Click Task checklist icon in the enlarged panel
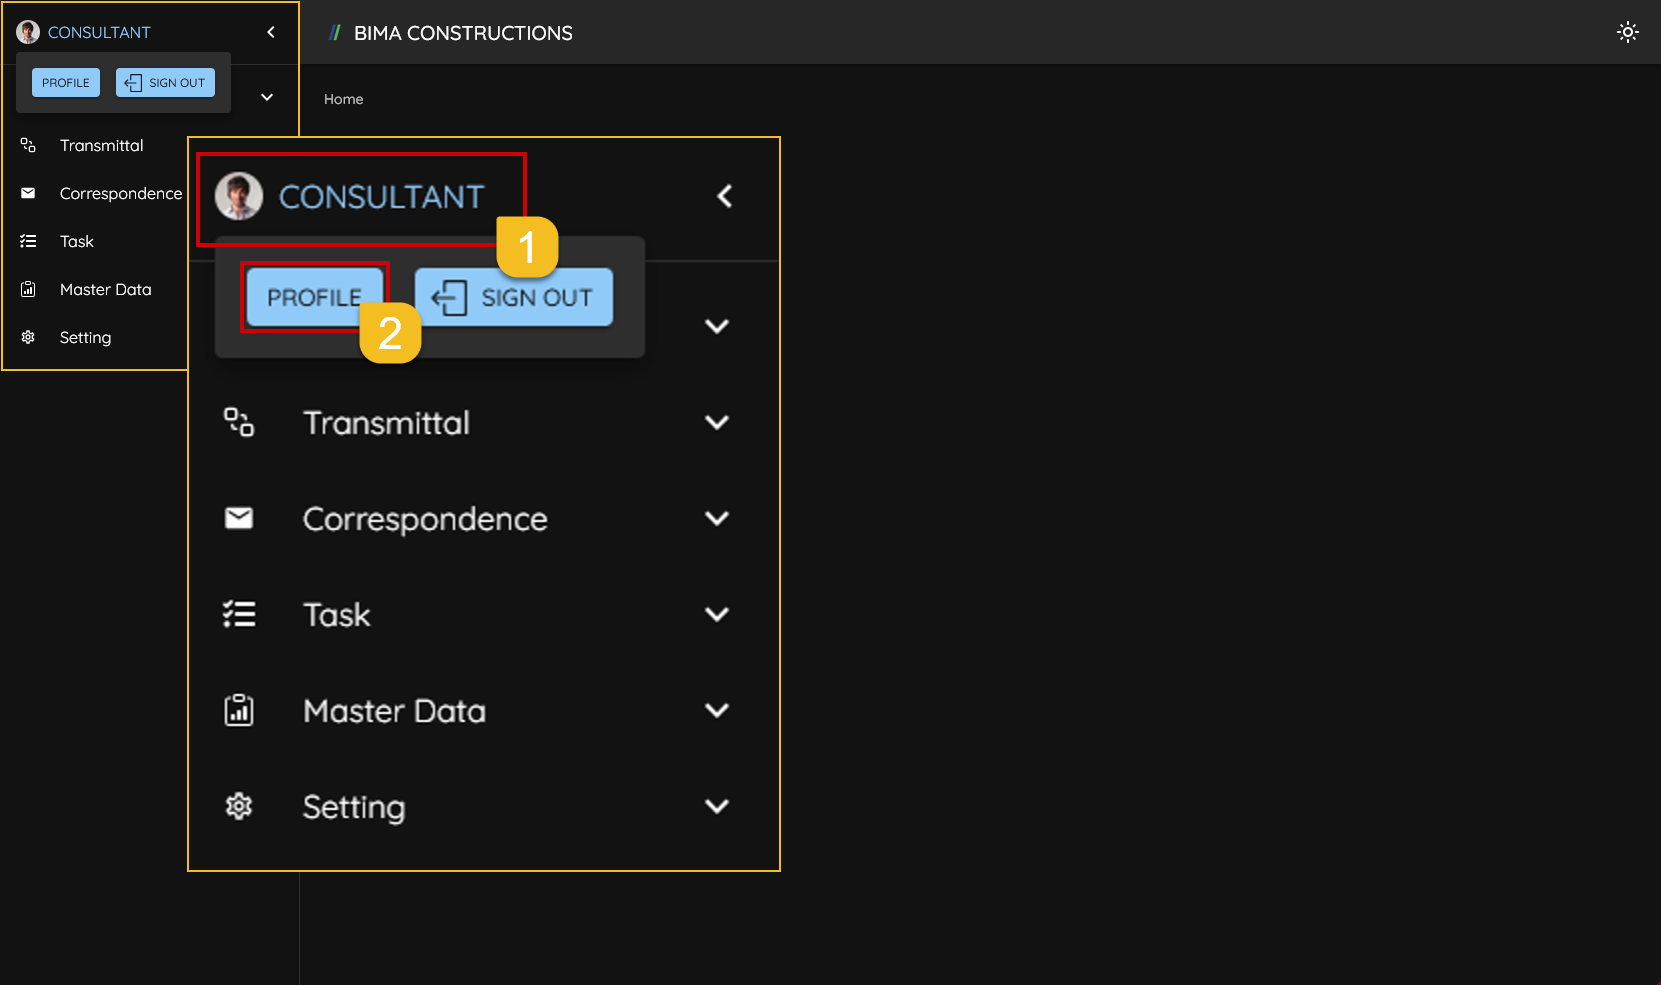 pos(239,614)
